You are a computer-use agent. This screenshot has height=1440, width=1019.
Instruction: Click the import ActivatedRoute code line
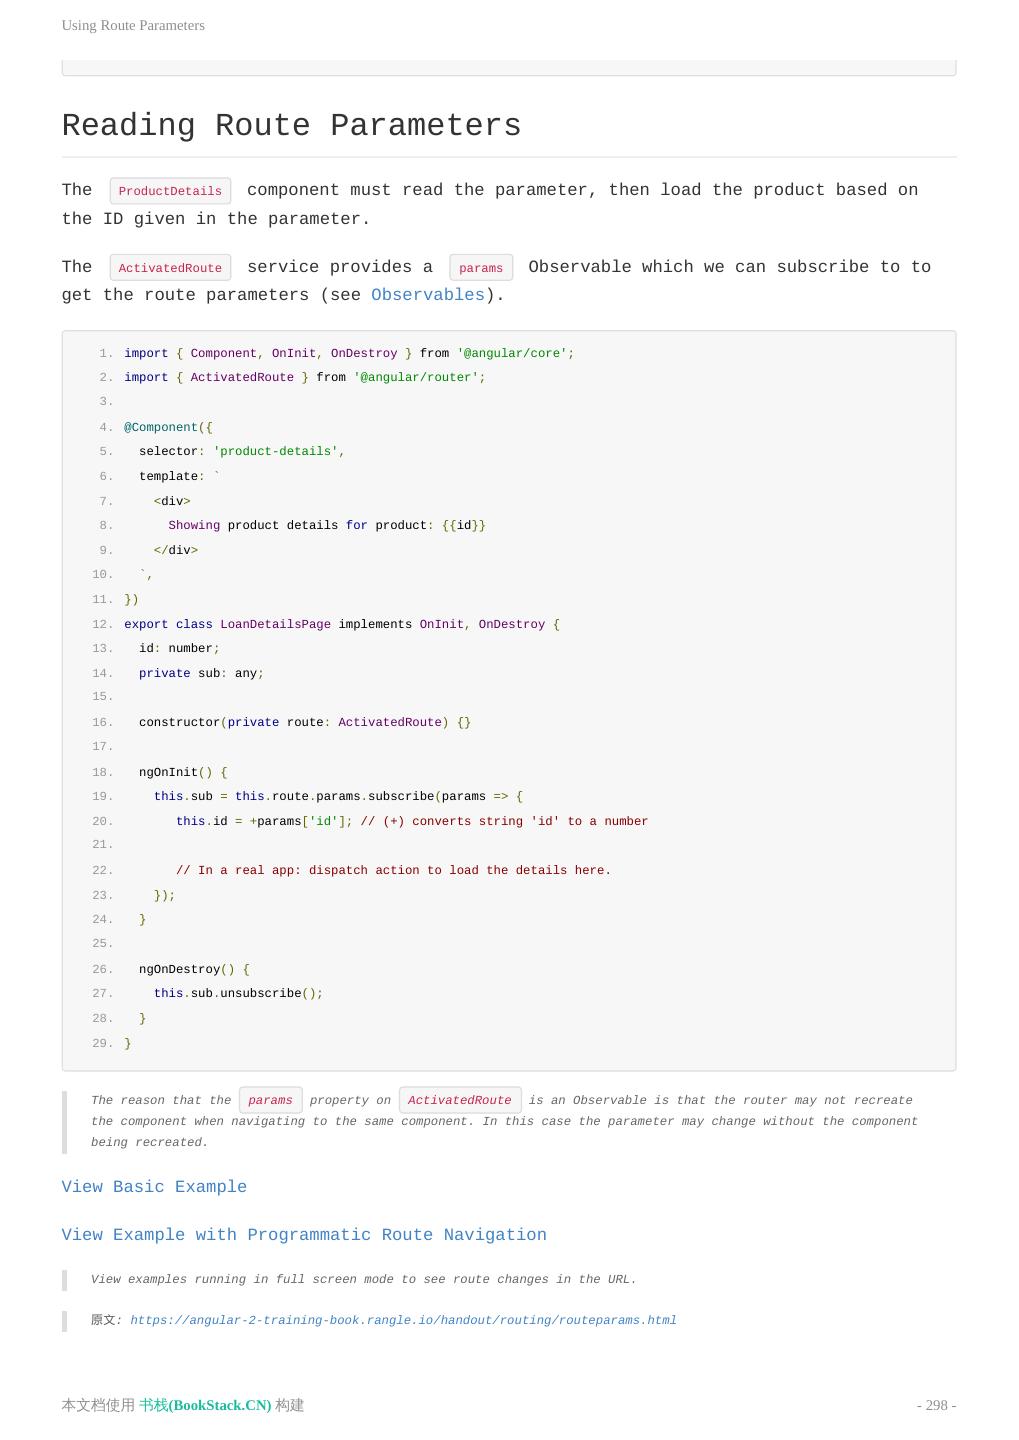[304, 377]
